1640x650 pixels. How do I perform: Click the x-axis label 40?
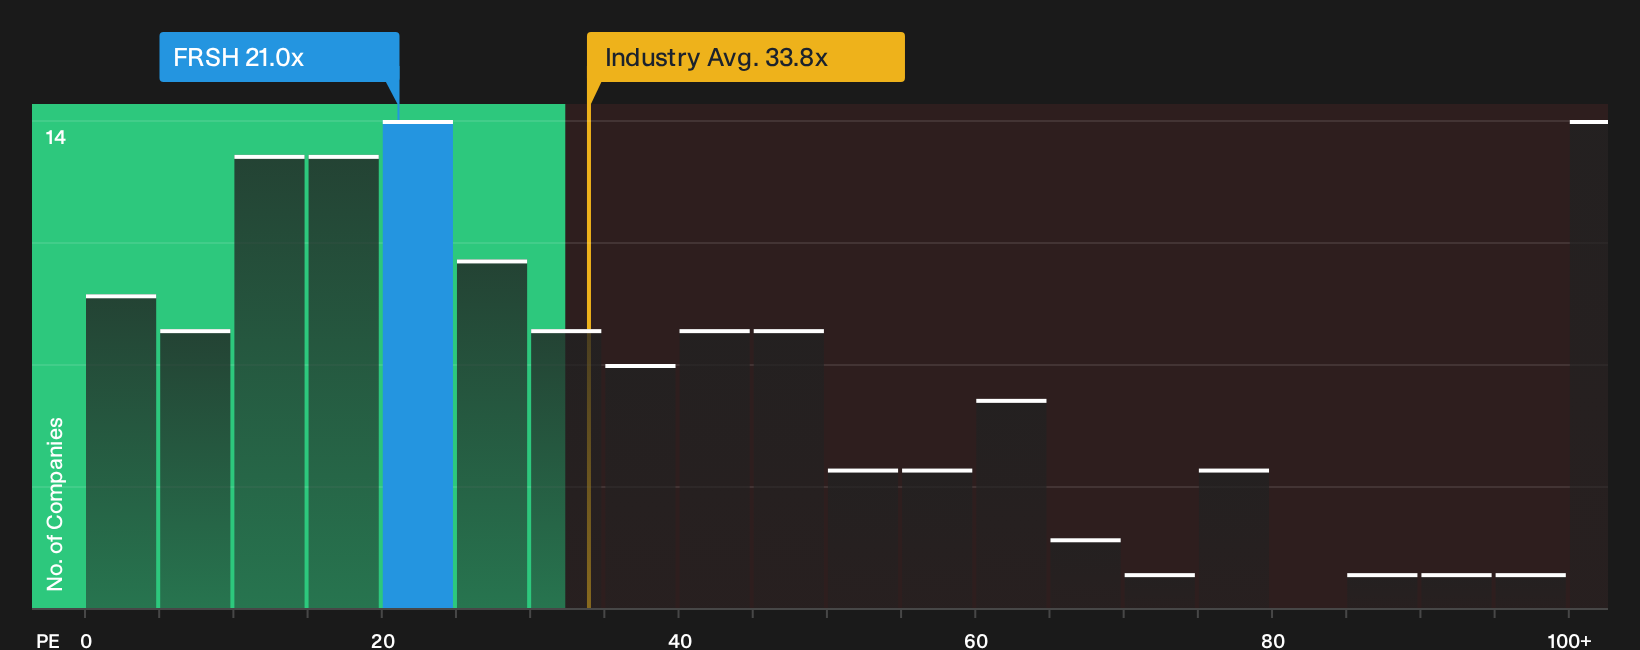(x=679, y=640)
